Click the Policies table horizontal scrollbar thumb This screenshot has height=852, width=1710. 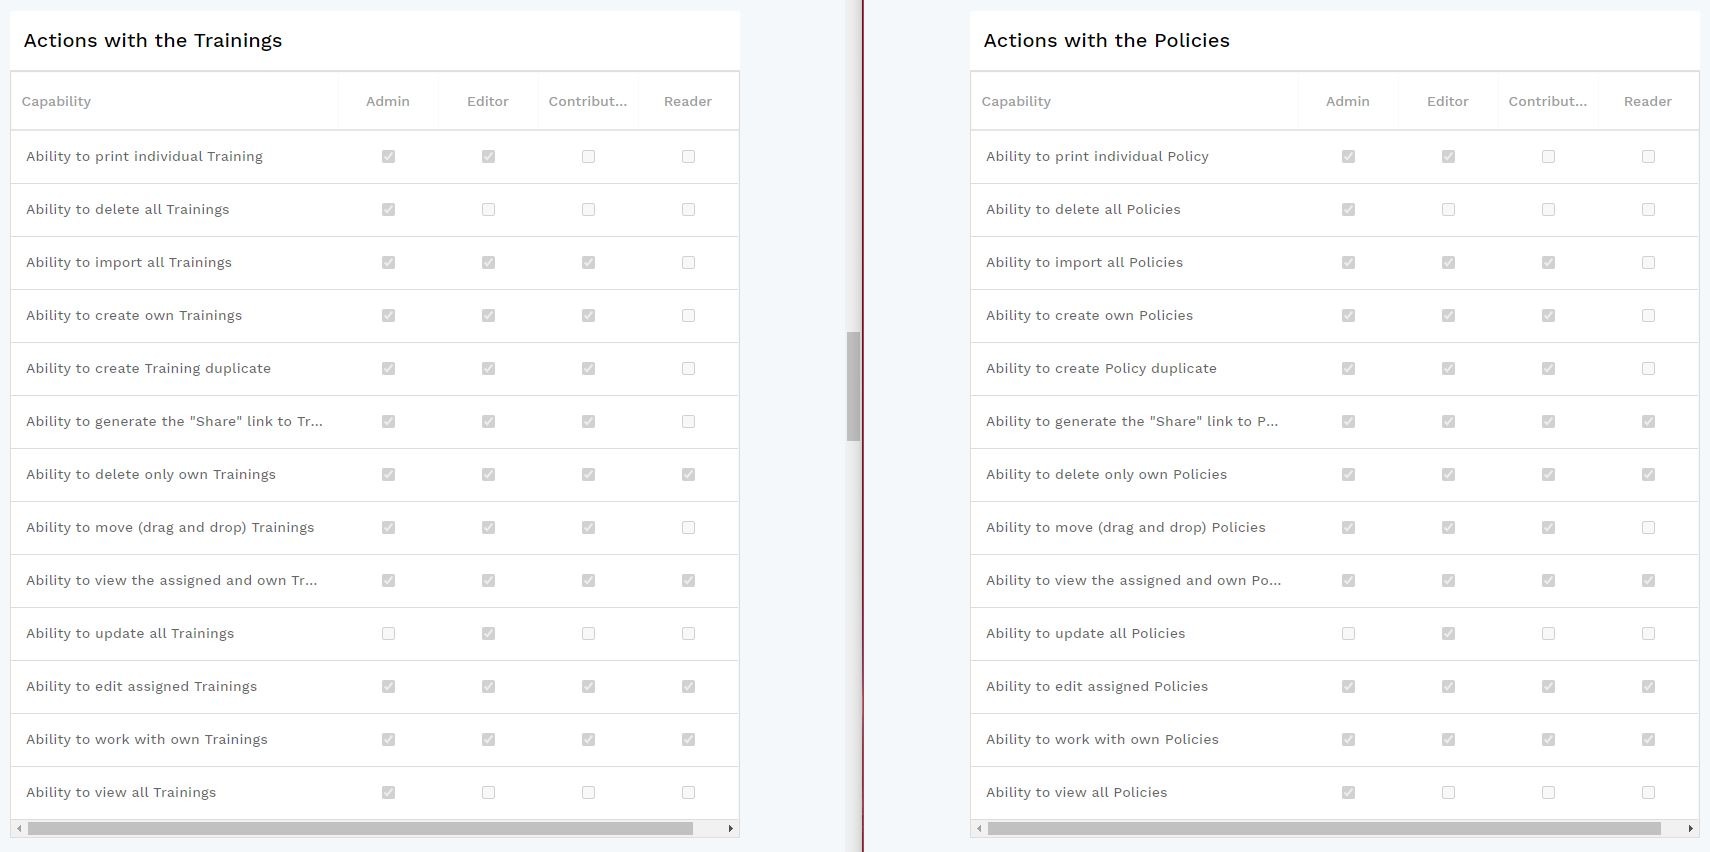(x=1324, y=828)
